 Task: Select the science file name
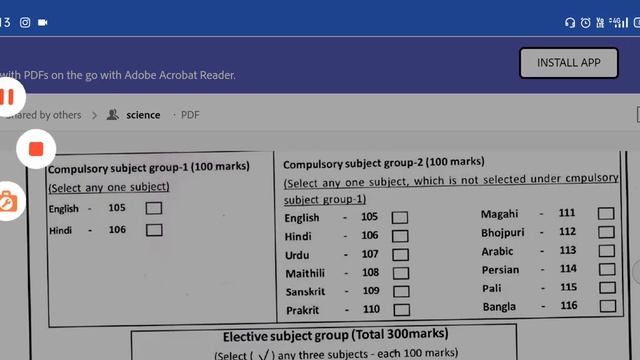(143, 115)
